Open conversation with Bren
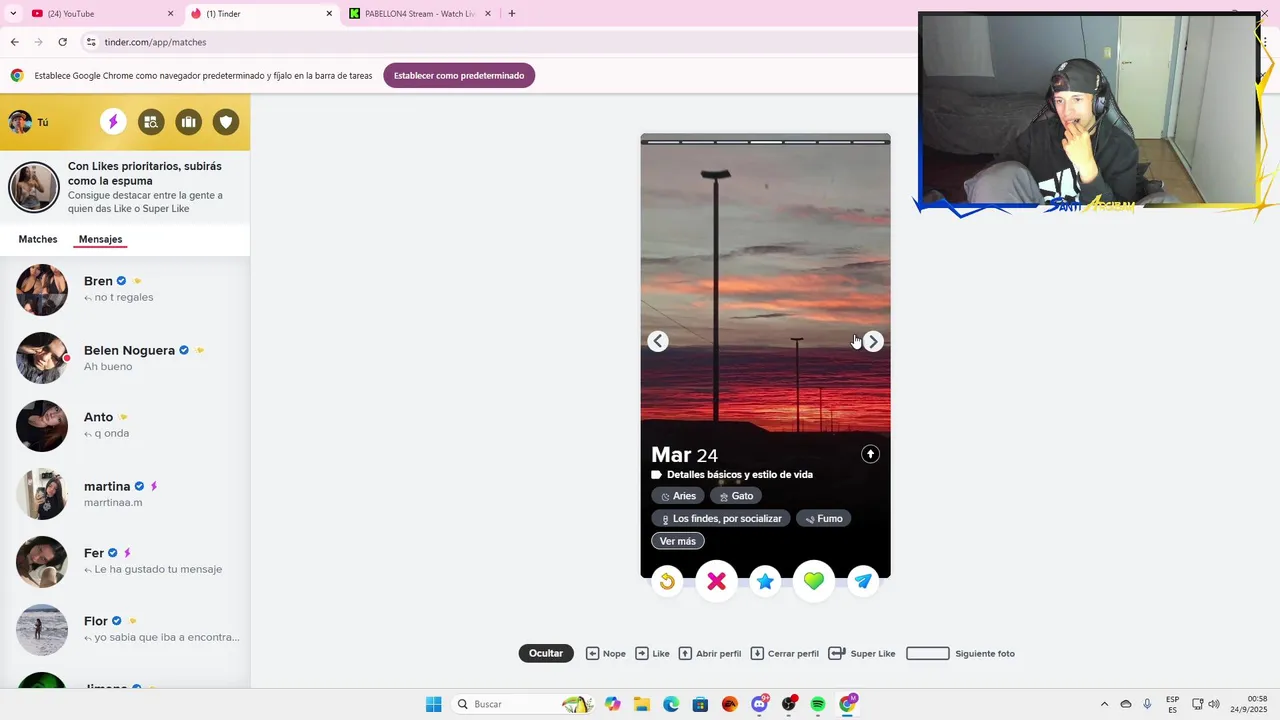 tap(125, 289)
